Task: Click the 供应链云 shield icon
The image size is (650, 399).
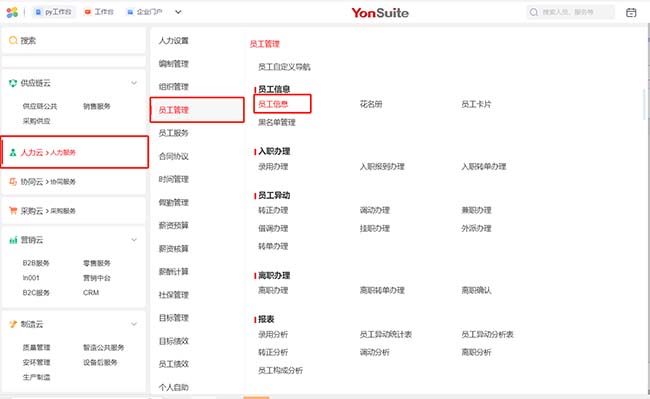Action: [13, 83]
